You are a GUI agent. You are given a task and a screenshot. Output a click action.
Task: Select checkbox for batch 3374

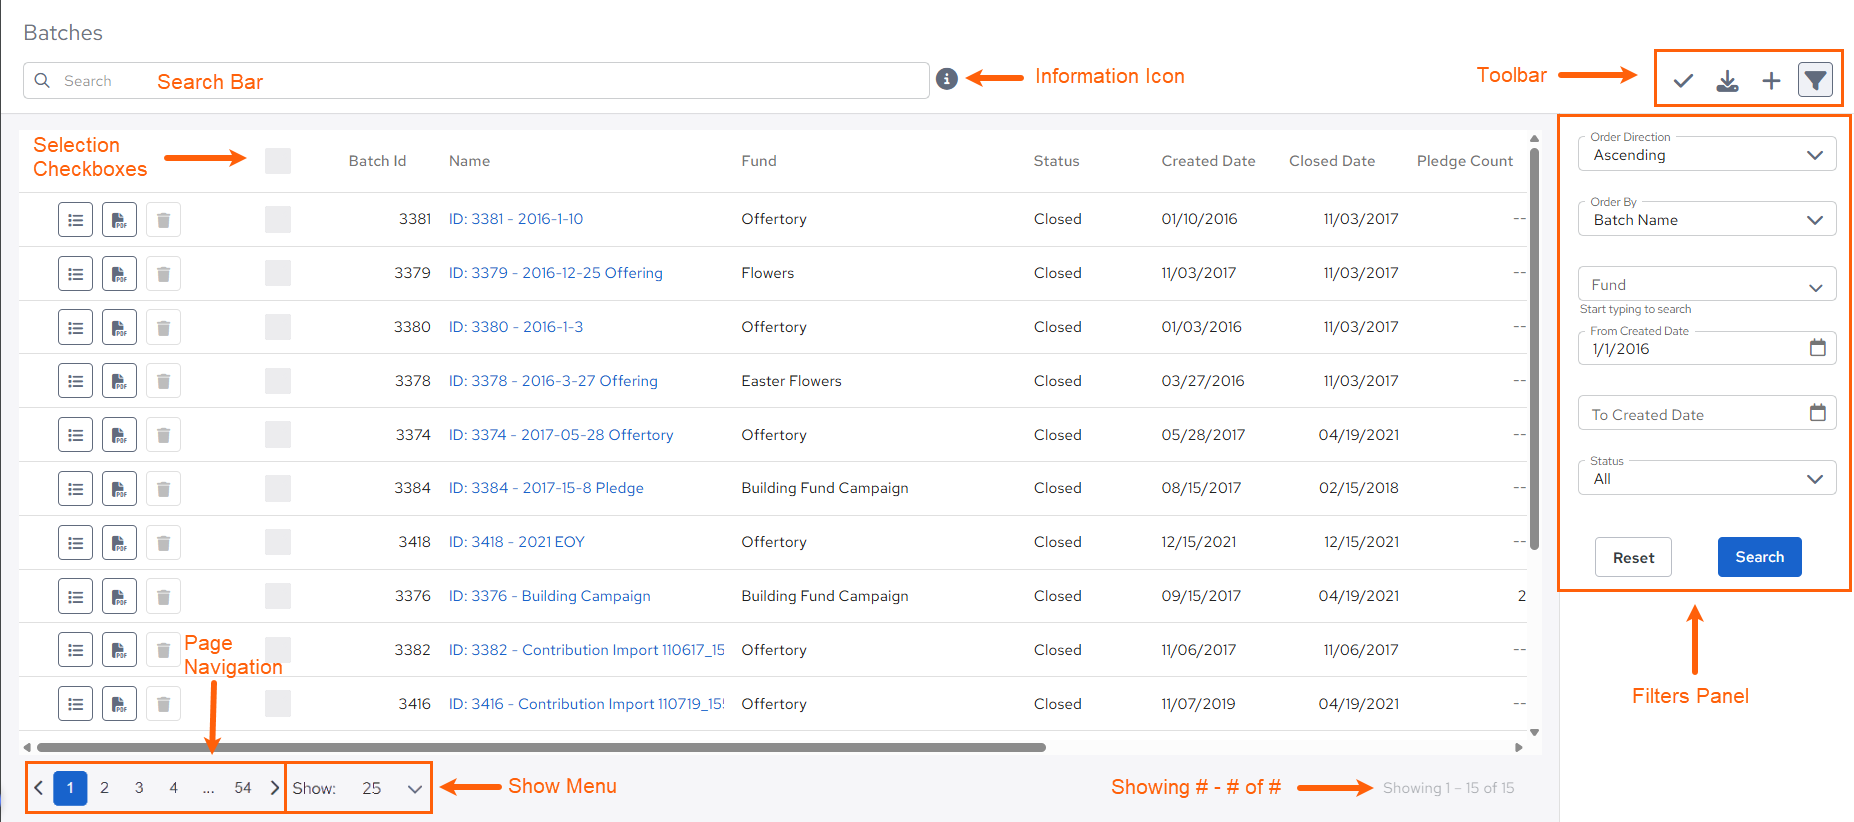278,434
